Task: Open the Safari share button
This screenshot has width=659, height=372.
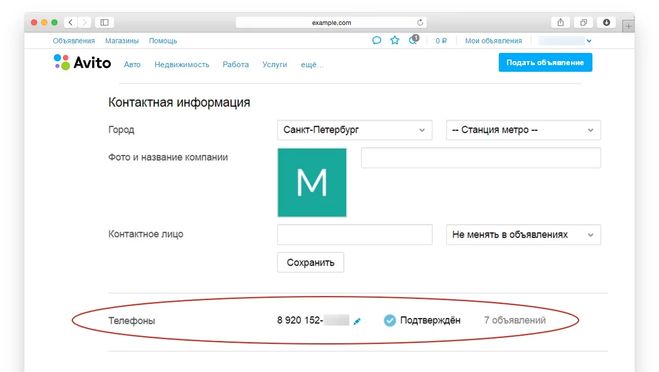Action: [561, 22]
